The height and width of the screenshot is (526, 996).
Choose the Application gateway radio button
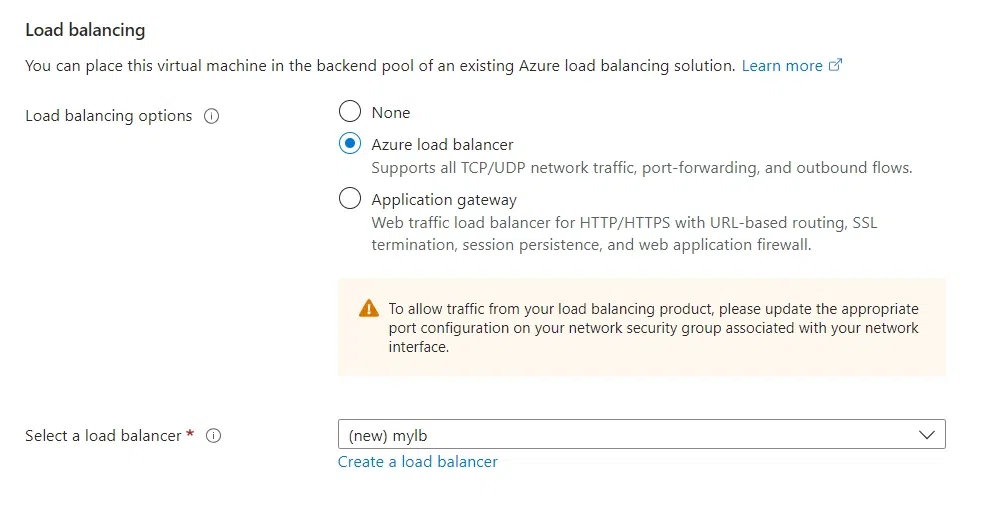pyautogui.click(x=349, y=199)
